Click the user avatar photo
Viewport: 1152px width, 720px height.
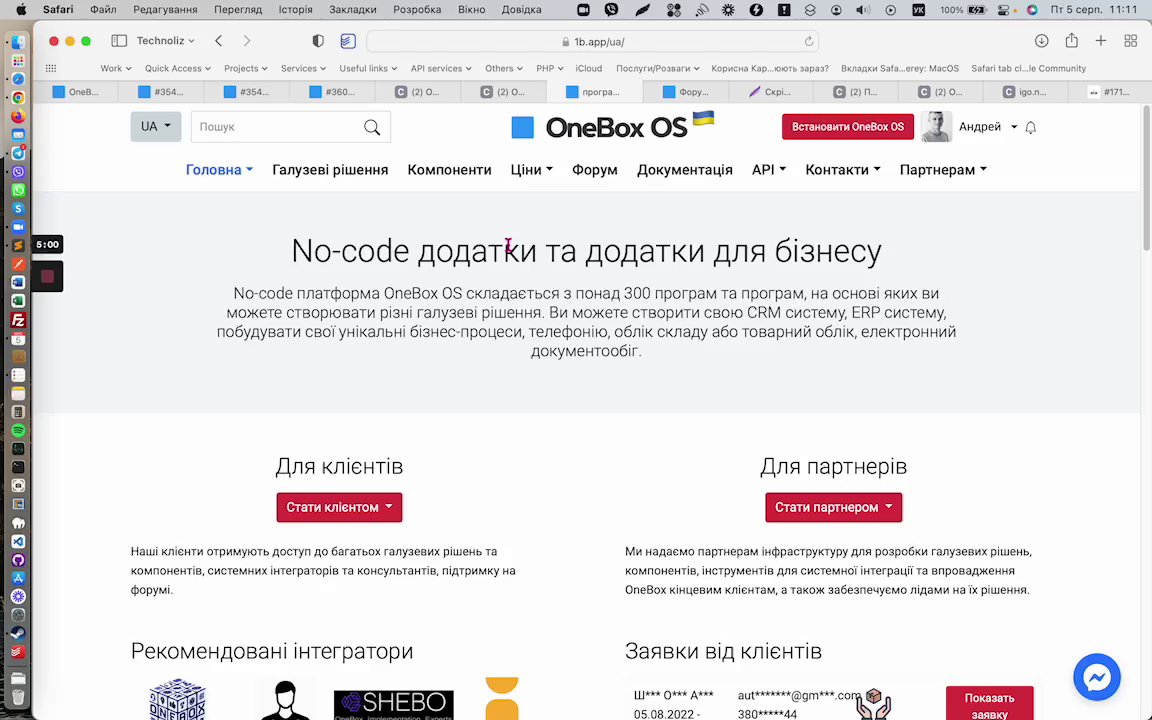pos(936,126)
